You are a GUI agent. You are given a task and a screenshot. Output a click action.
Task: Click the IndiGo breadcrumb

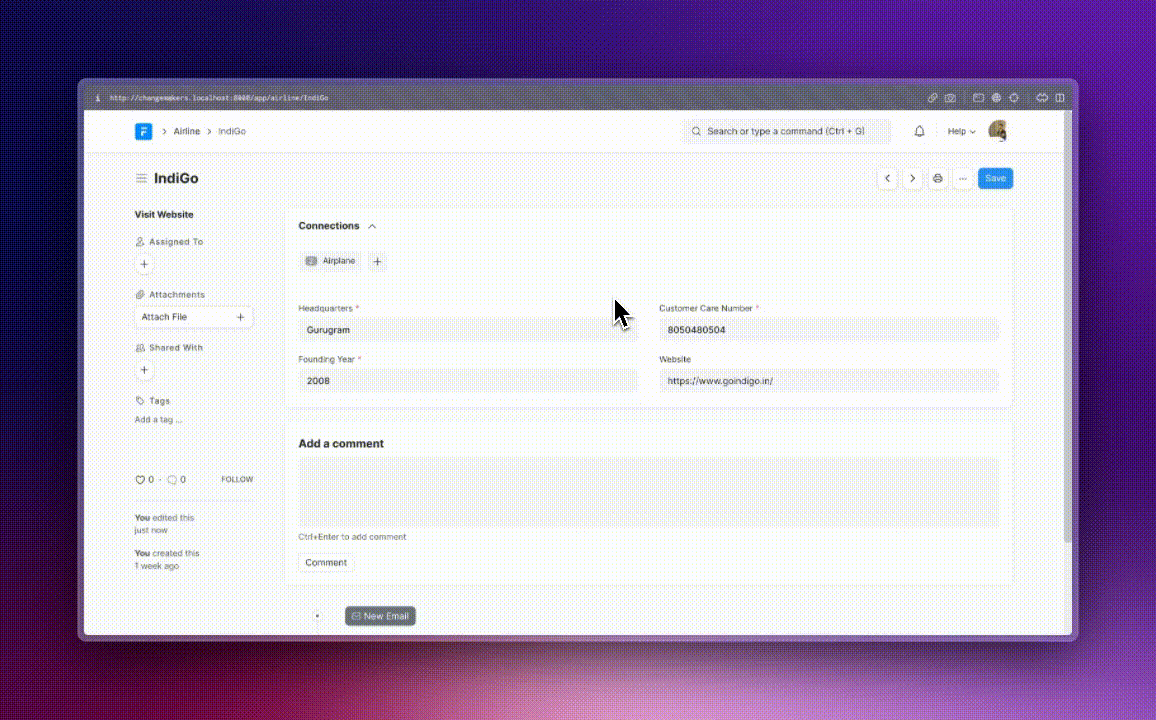pyautogui.click(x=232, y=131)
